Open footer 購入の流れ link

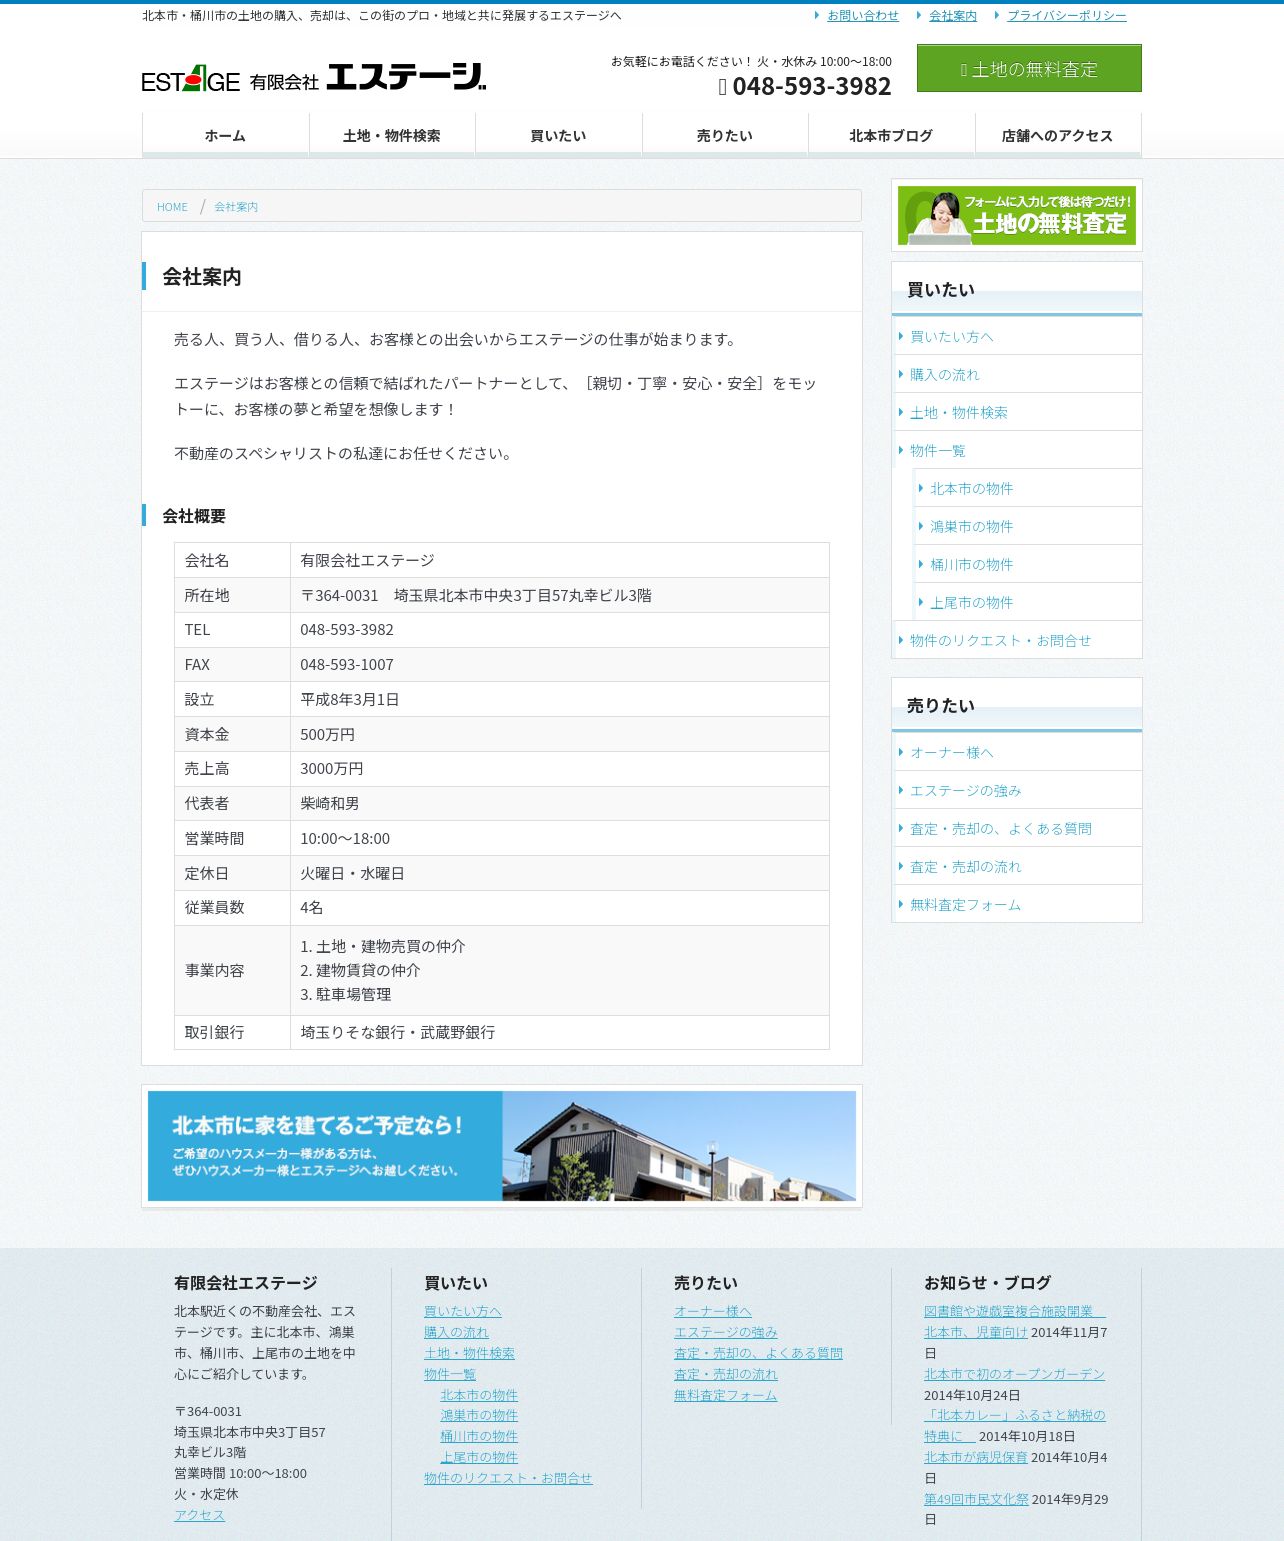456,1332
